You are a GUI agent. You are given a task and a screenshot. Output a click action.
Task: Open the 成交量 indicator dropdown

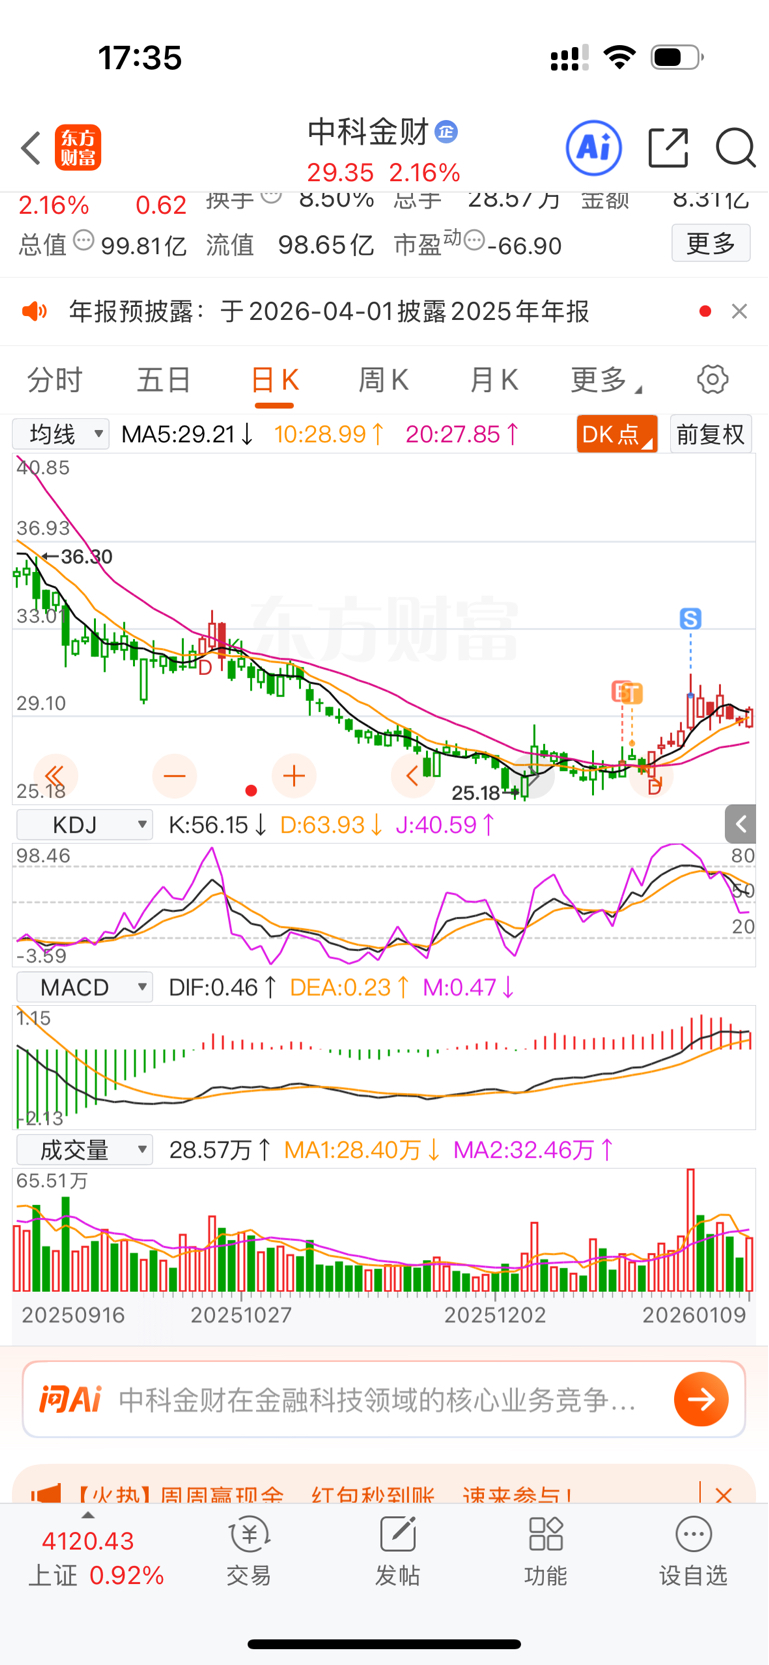click(x=84, y=1150)
